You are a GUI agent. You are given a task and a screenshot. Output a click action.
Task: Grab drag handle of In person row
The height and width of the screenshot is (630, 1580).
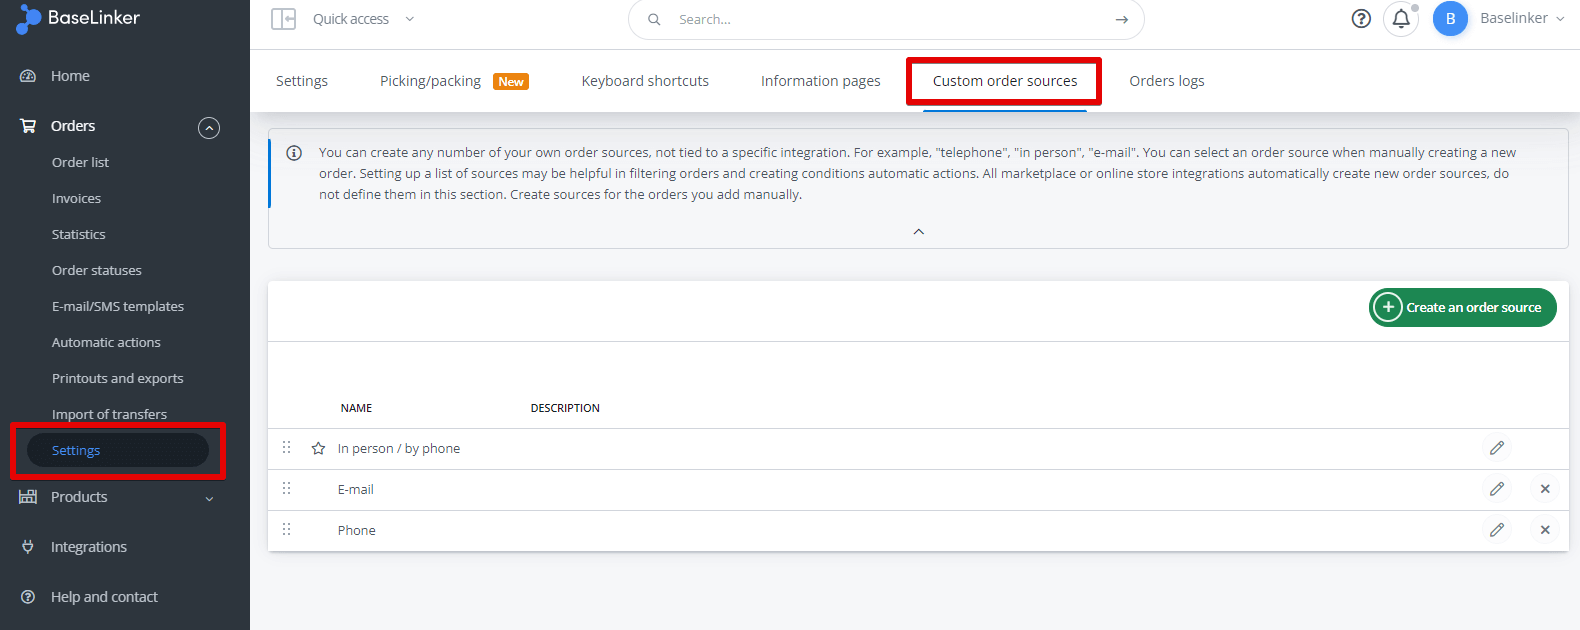tap(287, 447)
